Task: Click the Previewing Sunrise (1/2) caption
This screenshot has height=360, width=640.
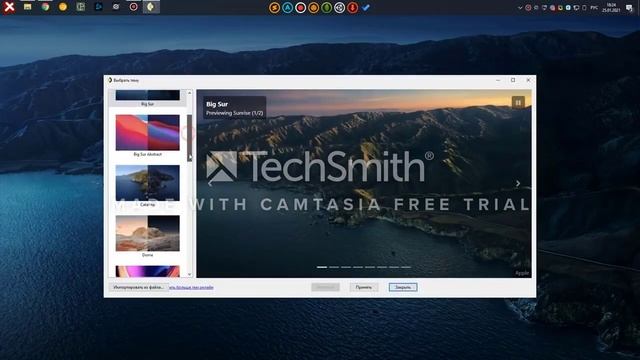Action: tap(234, 113)
